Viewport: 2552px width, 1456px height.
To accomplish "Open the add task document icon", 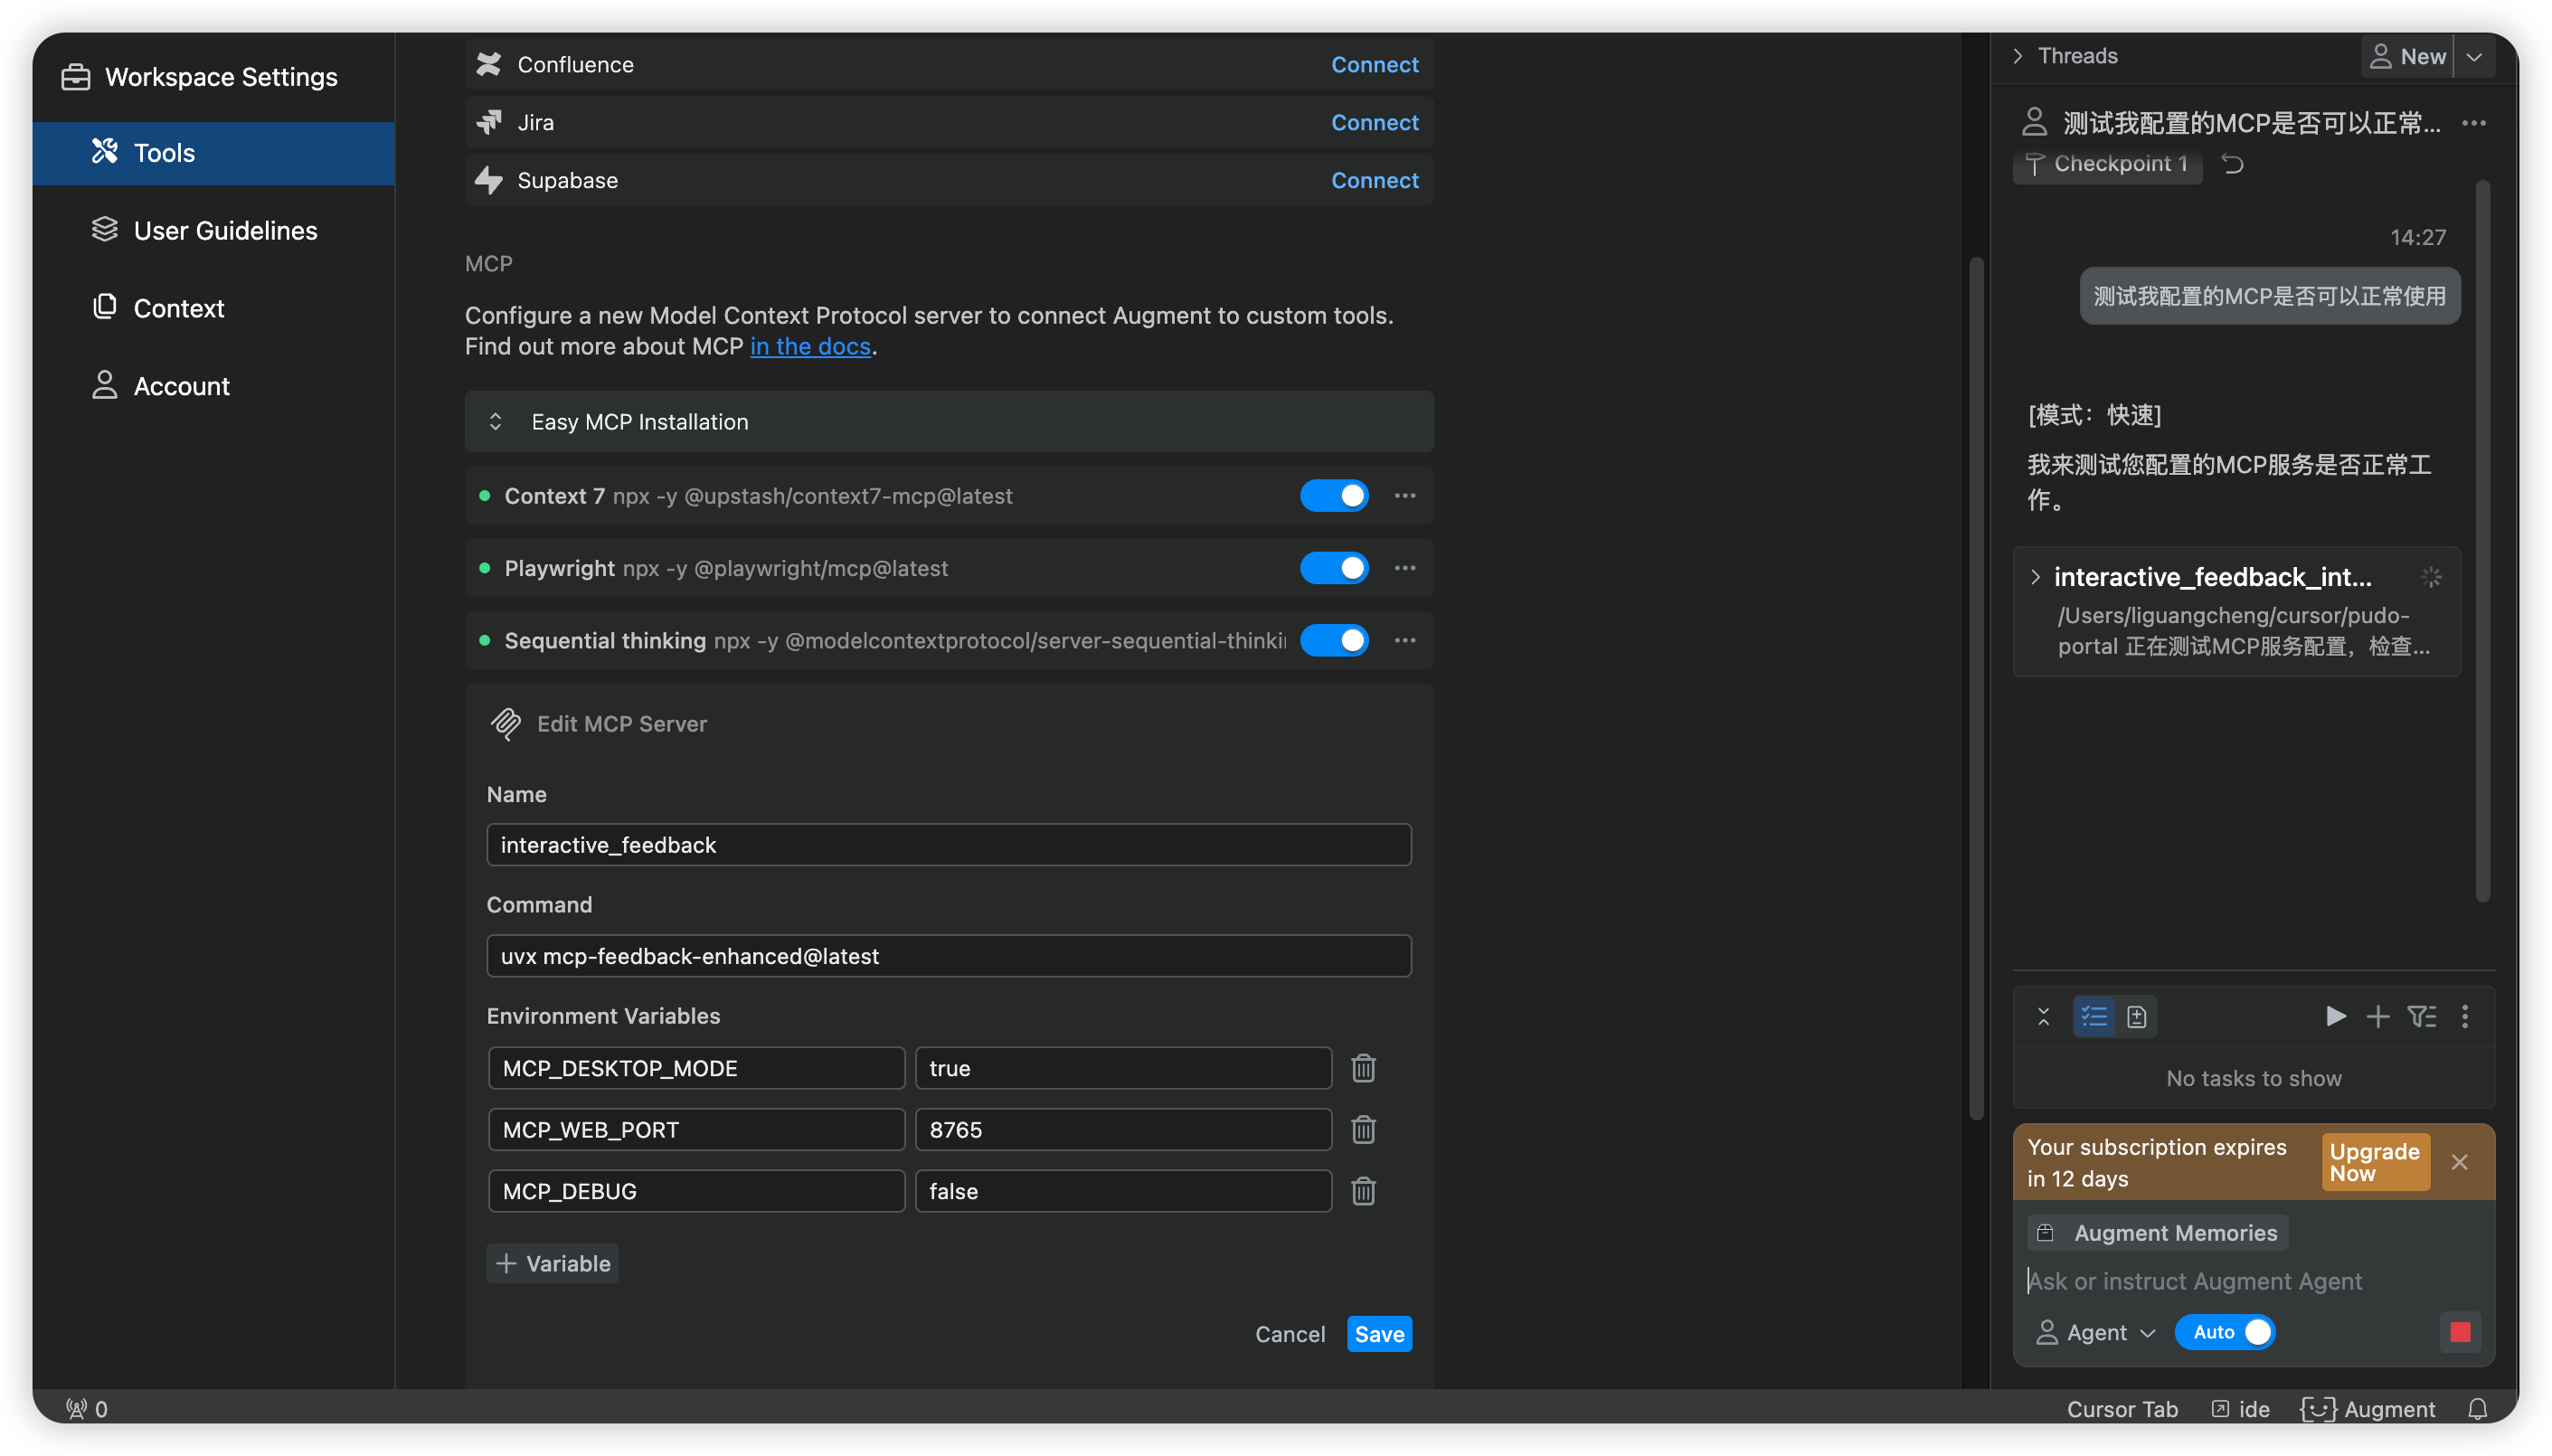I will 2136,1017.
